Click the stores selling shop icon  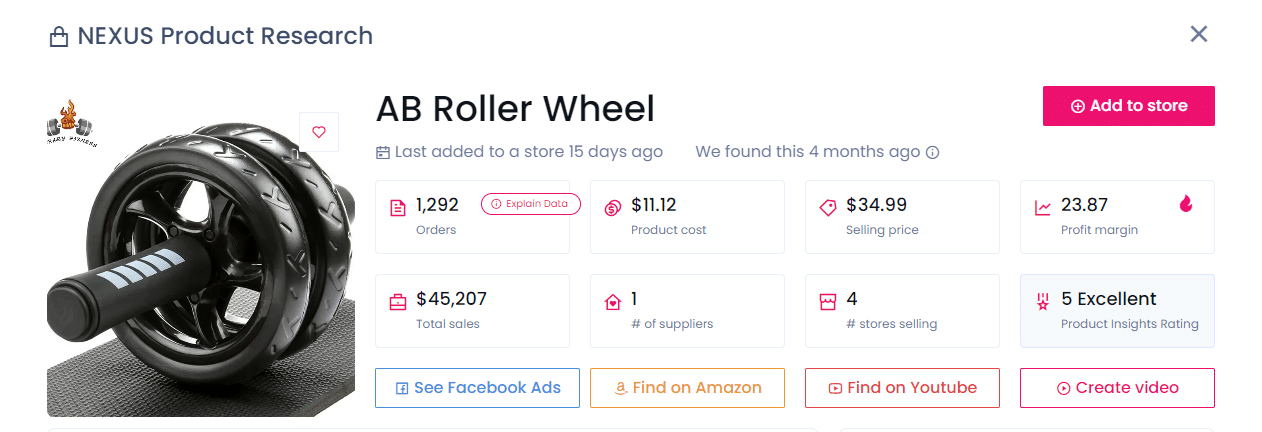click(x=828, y=302)
